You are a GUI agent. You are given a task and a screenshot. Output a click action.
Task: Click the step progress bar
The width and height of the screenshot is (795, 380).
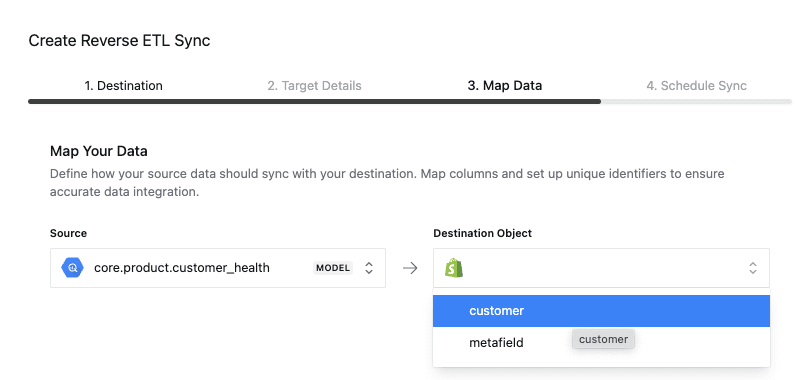click(410, 101)
